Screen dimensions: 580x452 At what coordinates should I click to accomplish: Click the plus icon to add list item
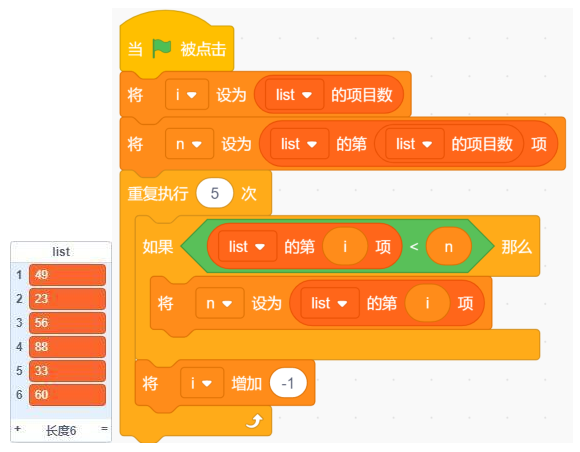point(17,429)
